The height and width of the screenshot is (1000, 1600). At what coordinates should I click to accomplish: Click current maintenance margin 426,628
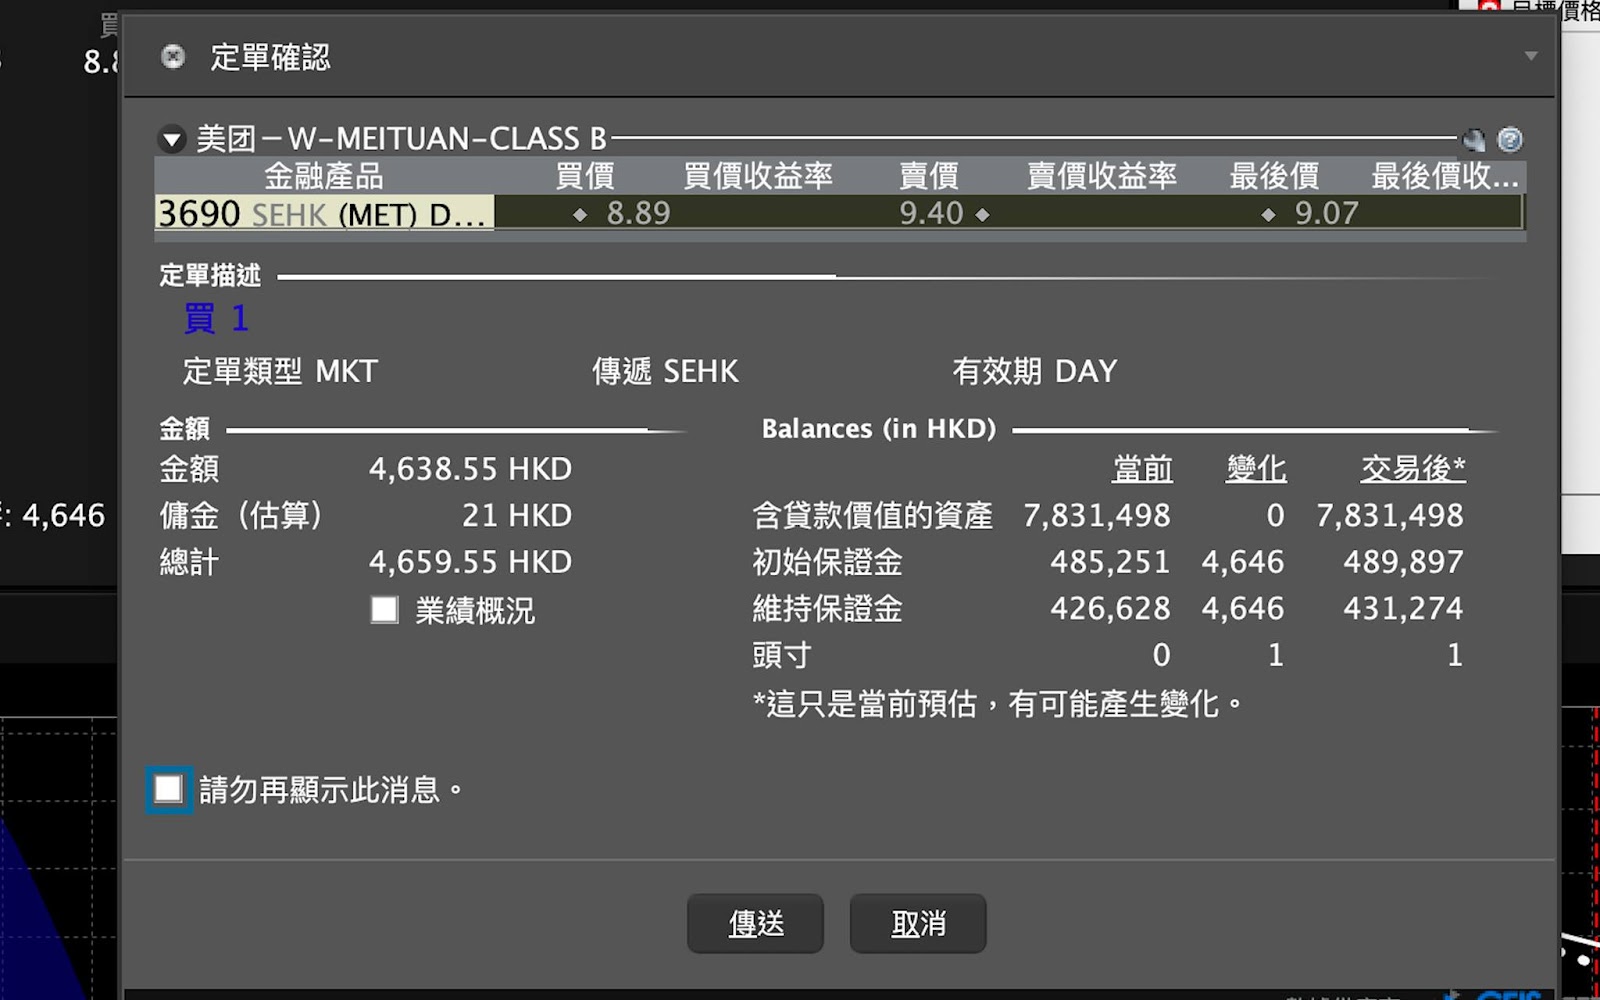click(x=1110, y=609)
